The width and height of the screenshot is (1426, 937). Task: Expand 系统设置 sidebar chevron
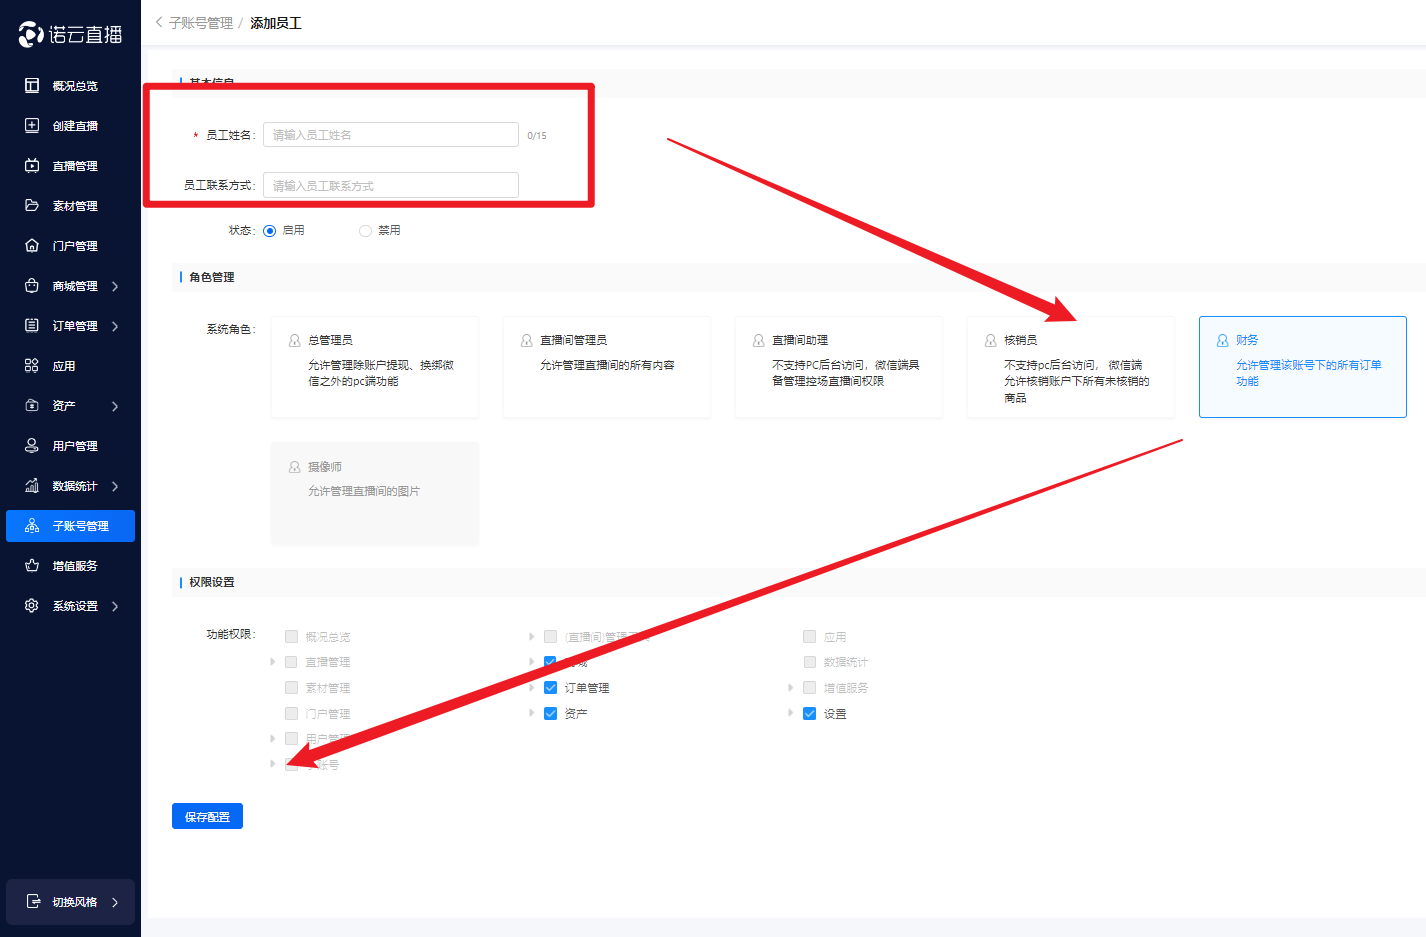[x=115, y=606]
